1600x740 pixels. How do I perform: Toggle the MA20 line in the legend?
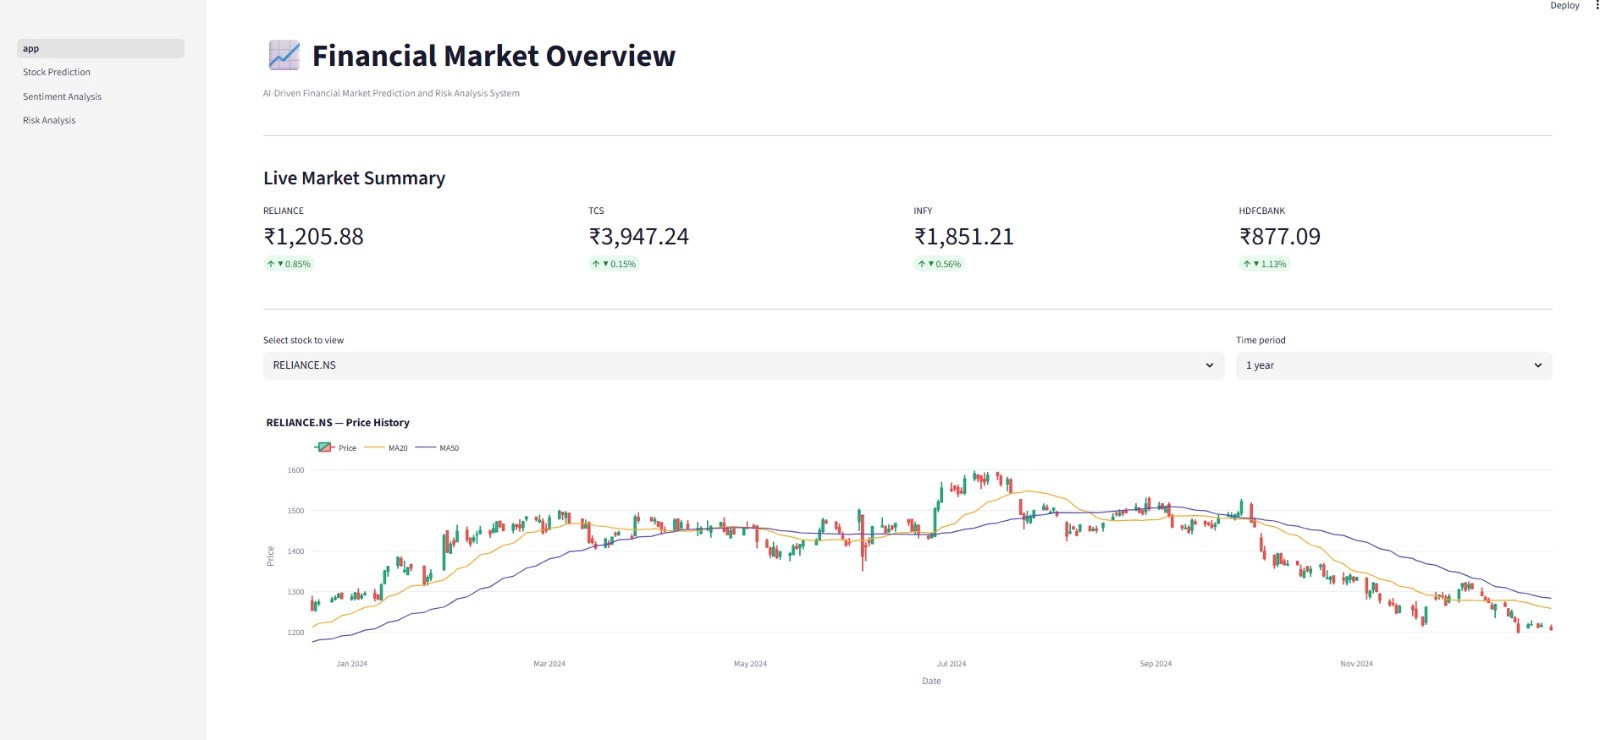pos(386,448)
